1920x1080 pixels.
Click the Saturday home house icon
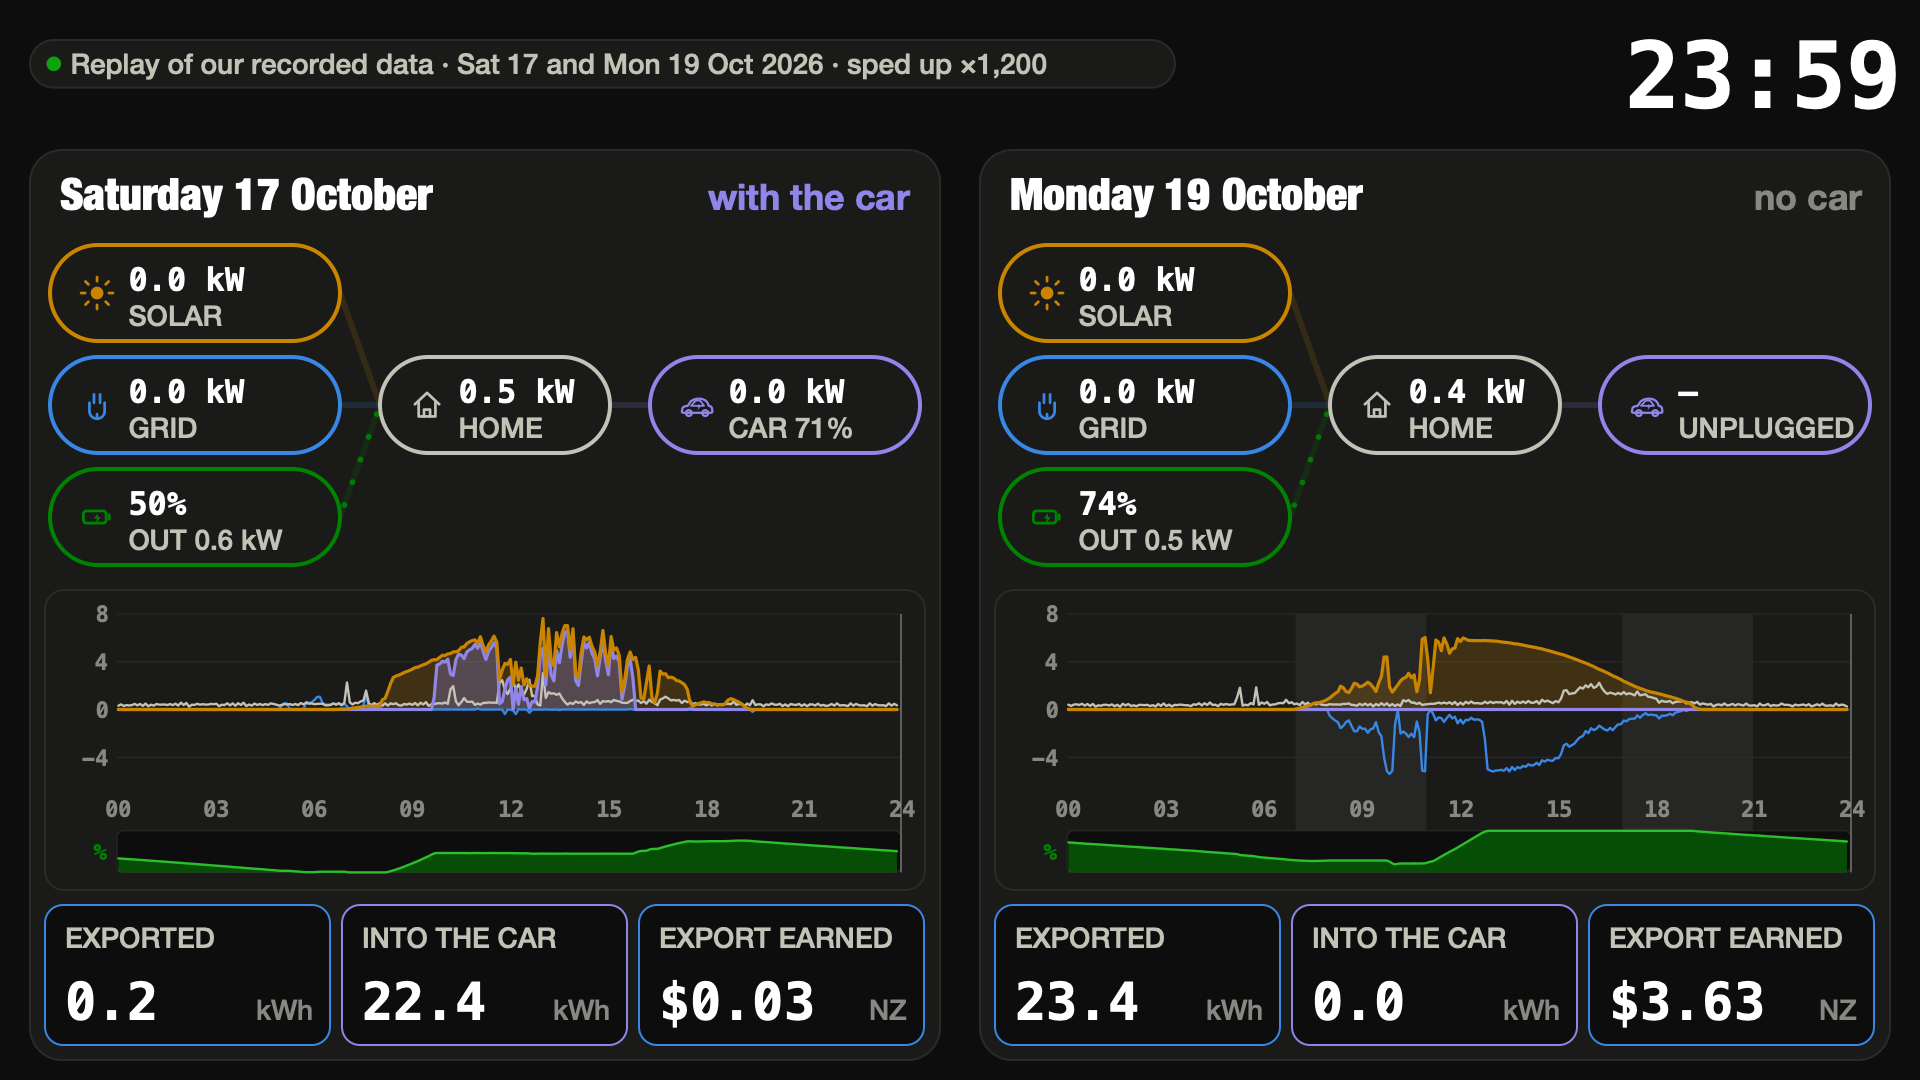click(x=427, y=405)
